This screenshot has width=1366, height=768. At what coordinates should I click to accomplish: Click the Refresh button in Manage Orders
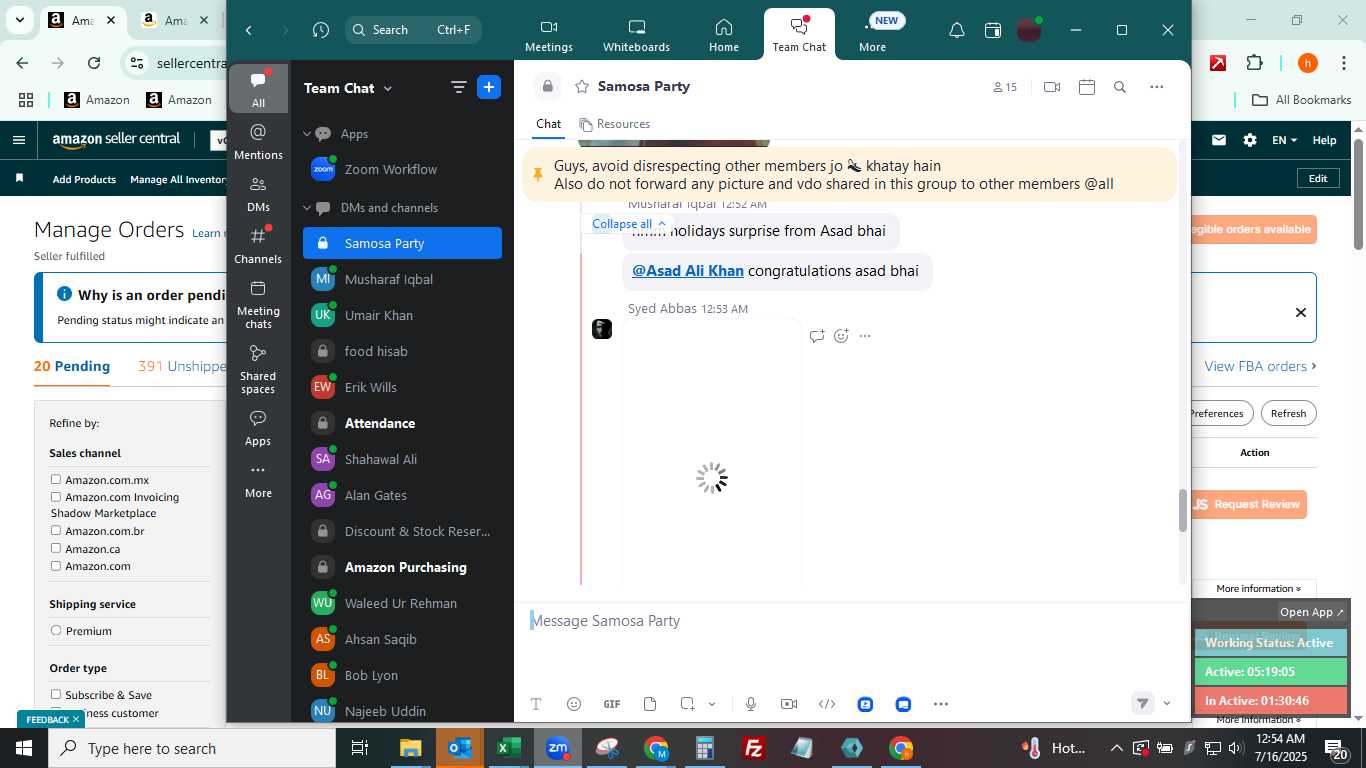coord(1288,413)
